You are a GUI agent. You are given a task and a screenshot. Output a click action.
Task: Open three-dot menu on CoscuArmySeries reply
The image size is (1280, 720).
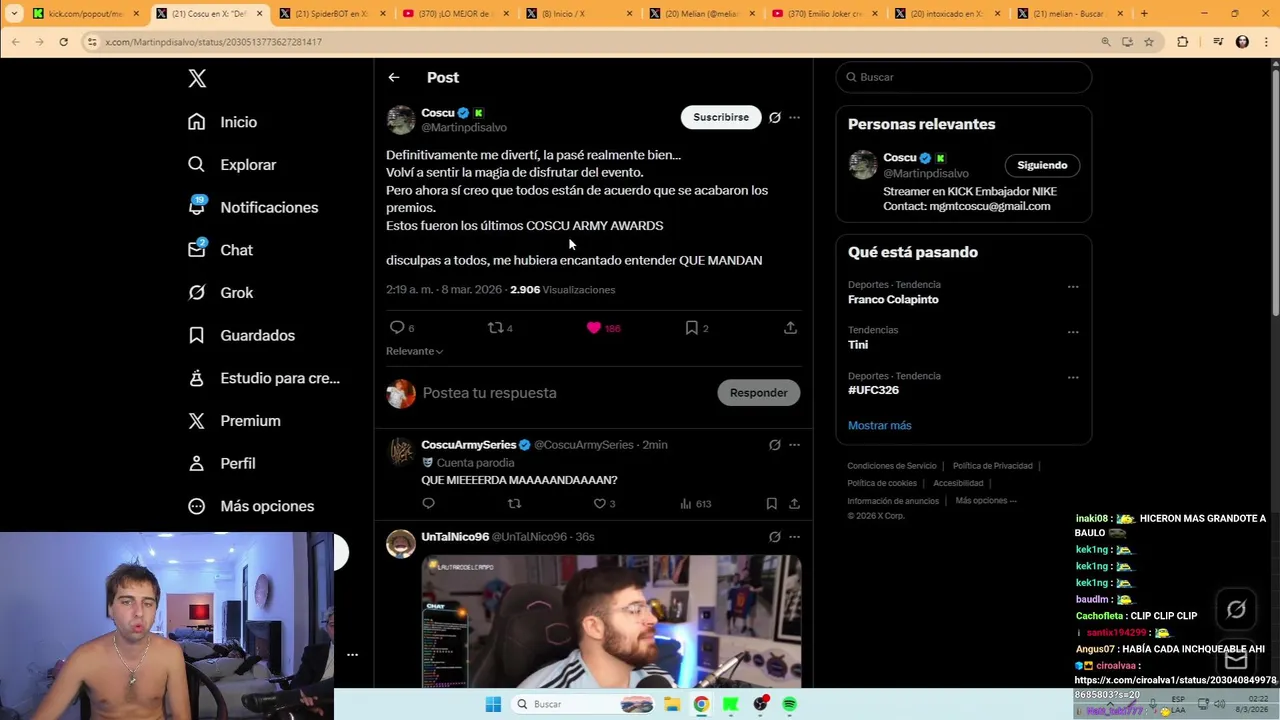pyautogui.click(x=794, y=445)
